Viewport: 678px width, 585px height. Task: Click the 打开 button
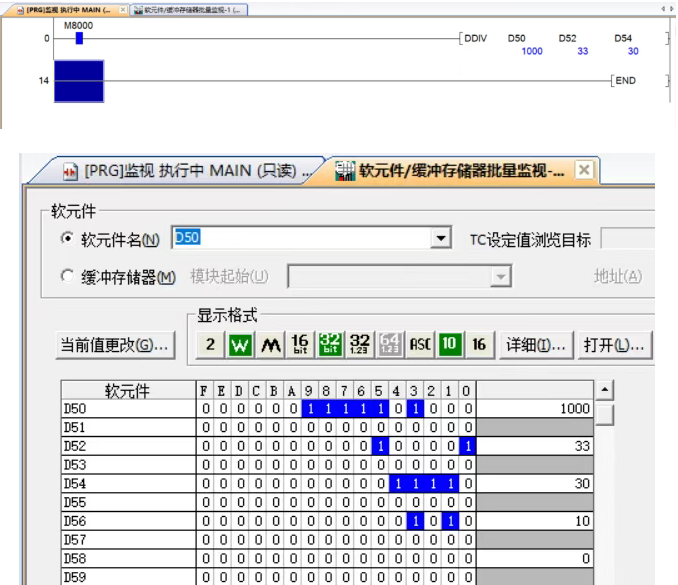614,345
